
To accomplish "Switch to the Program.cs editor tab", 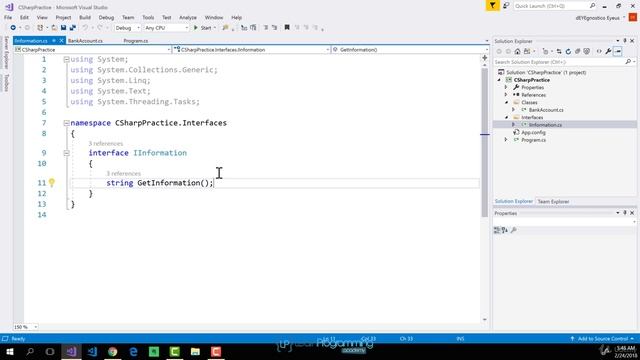I will [x=136, y=41].
